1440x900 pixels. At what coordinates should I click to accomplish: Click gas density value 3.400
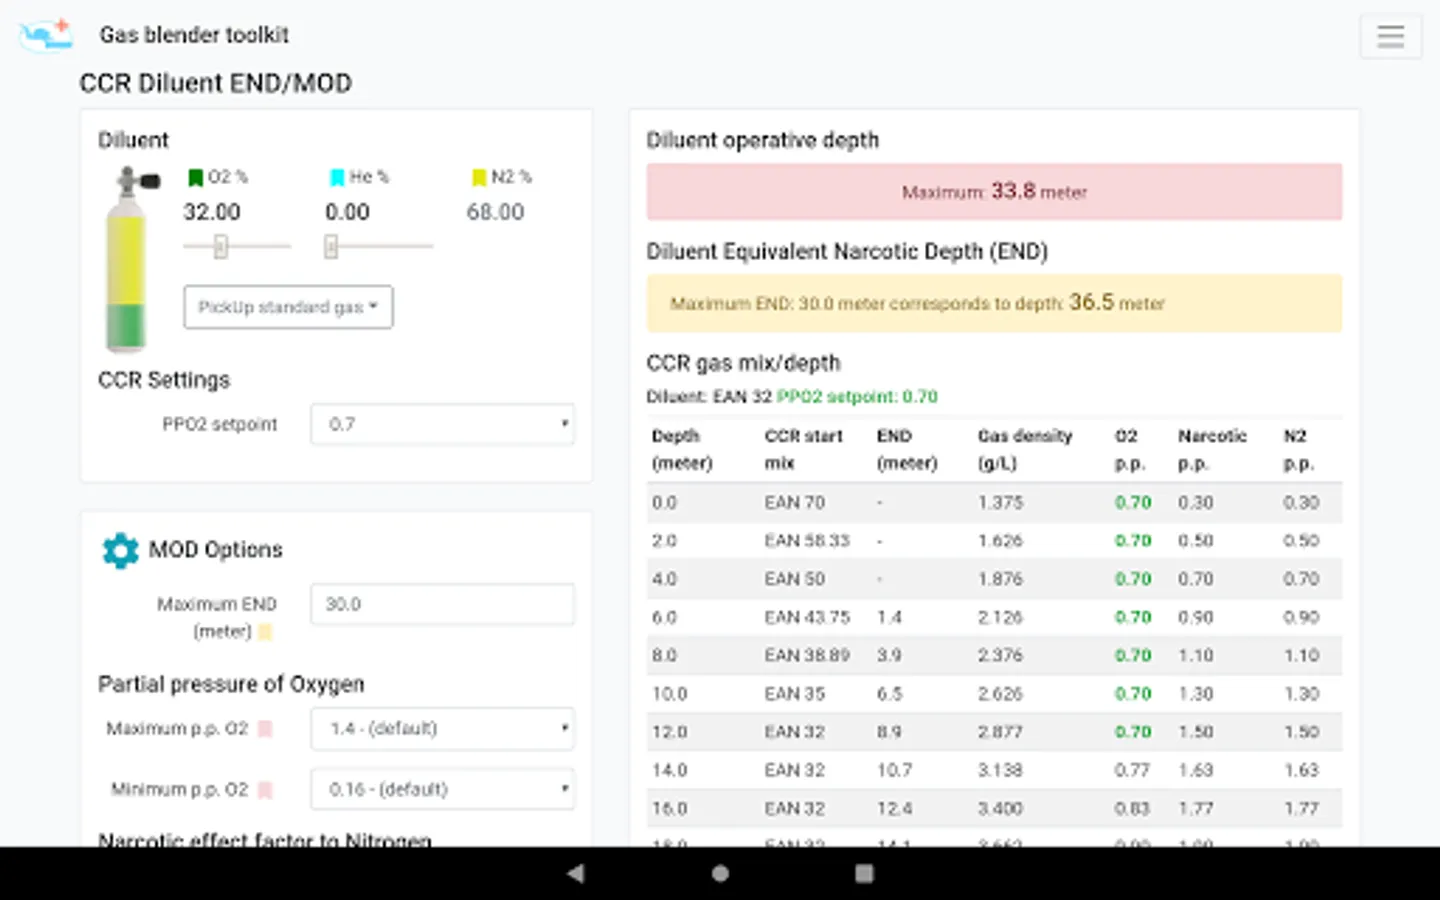tap(1000, 809)
